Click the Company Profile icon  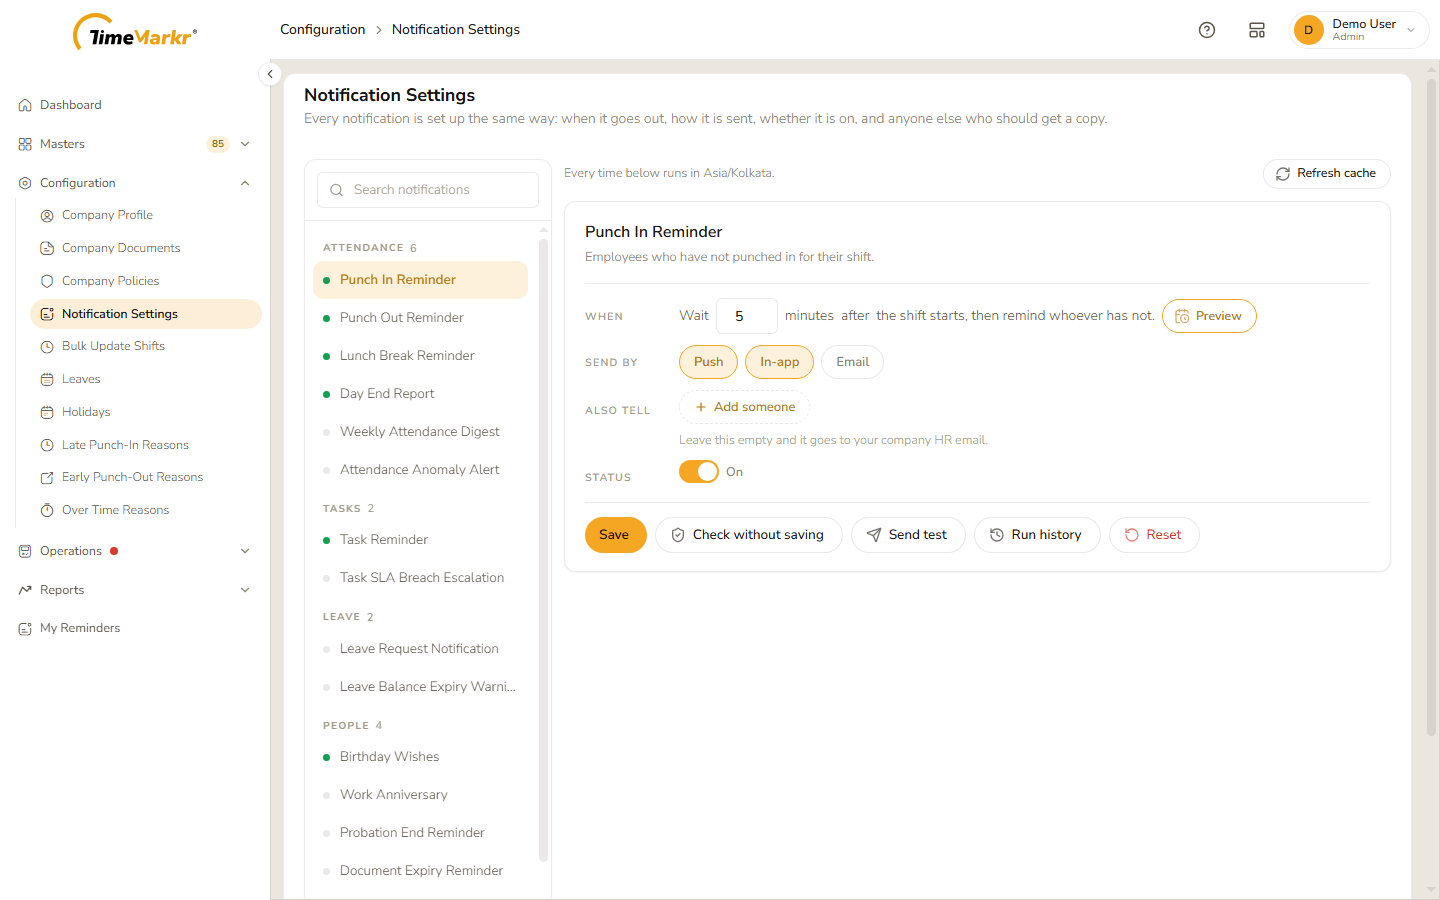pyautogui.click(x=47, y=215)
